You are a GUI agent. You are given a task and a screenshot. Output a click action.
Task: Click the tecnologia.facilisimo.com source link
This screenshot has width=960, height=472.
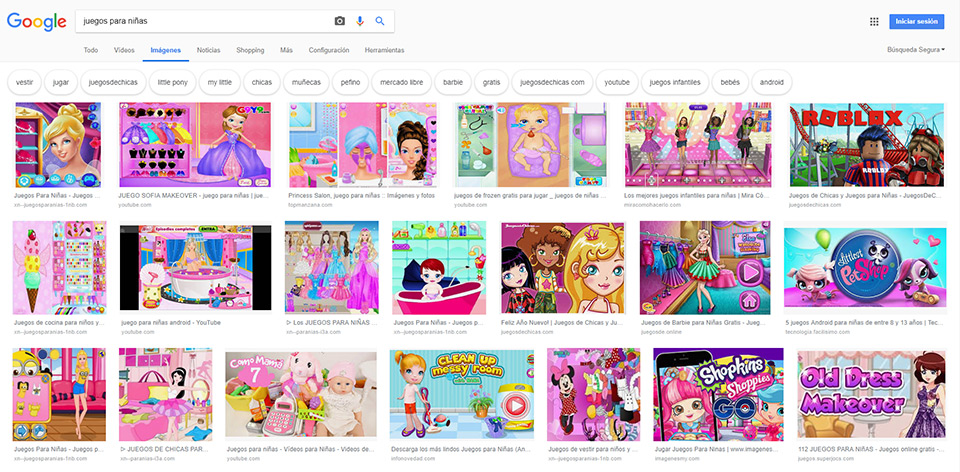(x=818, y=332)
